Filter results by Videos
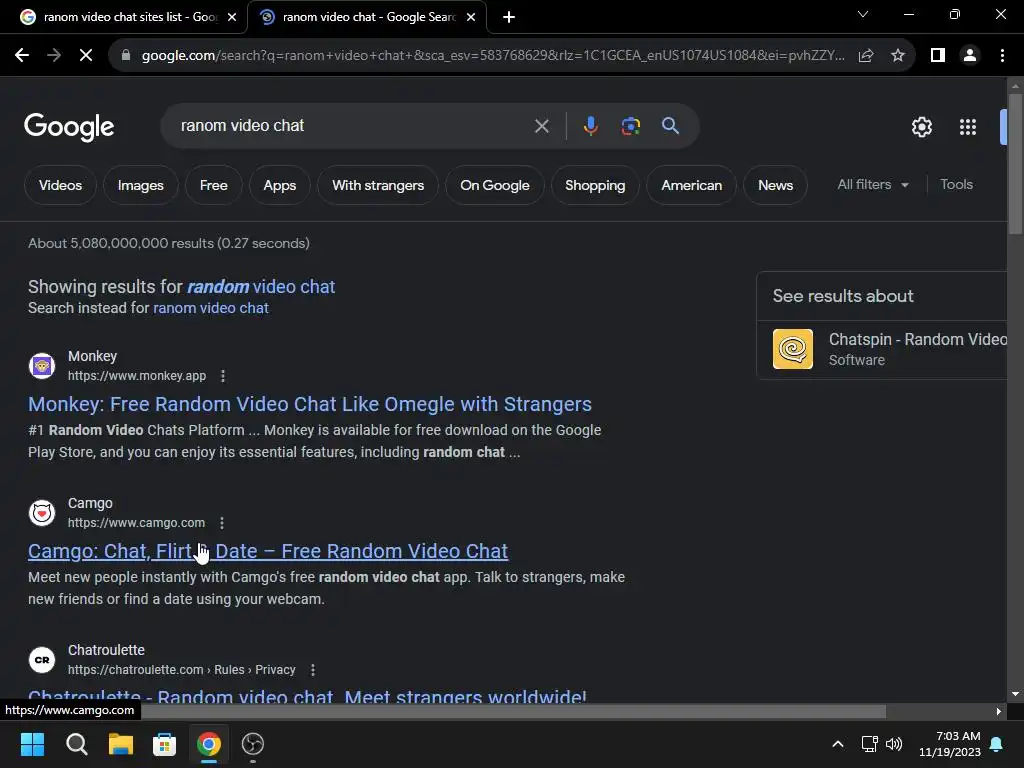The height and width of the screenshot is (768, 1024). (x=60, y=185)
